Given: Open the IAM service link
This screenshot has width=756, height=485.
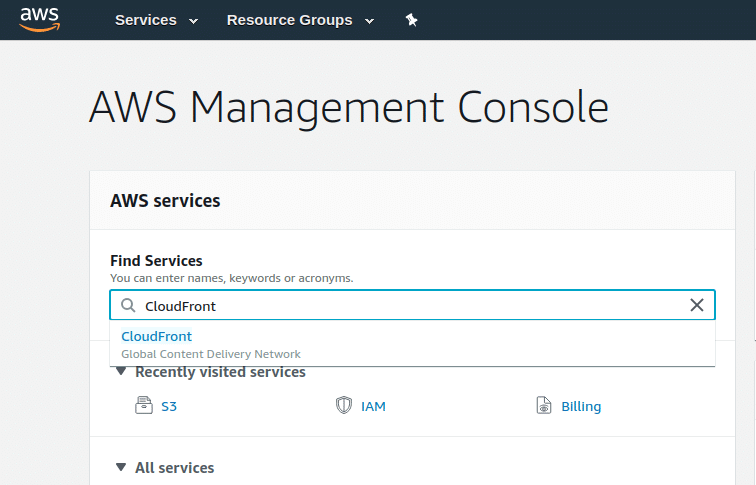Looking at the screenshot, I should [373, 406].
